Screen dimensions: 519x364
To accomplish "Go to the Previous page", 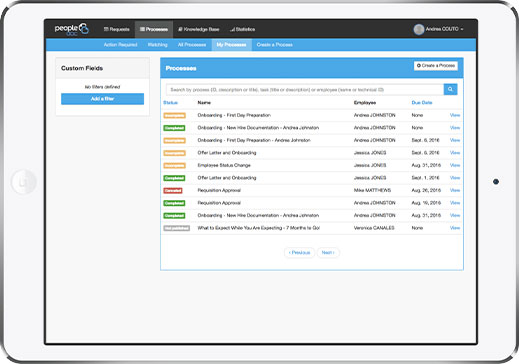I will pyautogui.click(x=299, y=253).
